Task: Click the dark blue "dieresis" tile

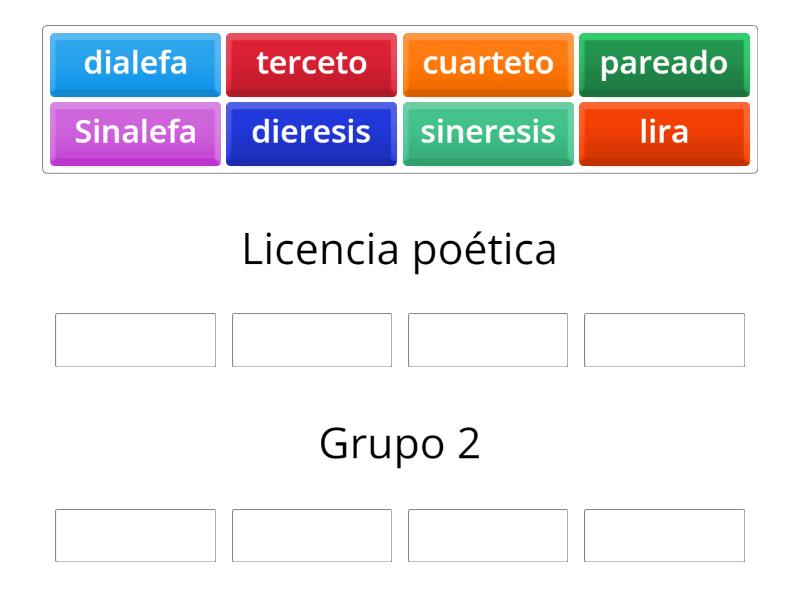Action: (310, 131)
